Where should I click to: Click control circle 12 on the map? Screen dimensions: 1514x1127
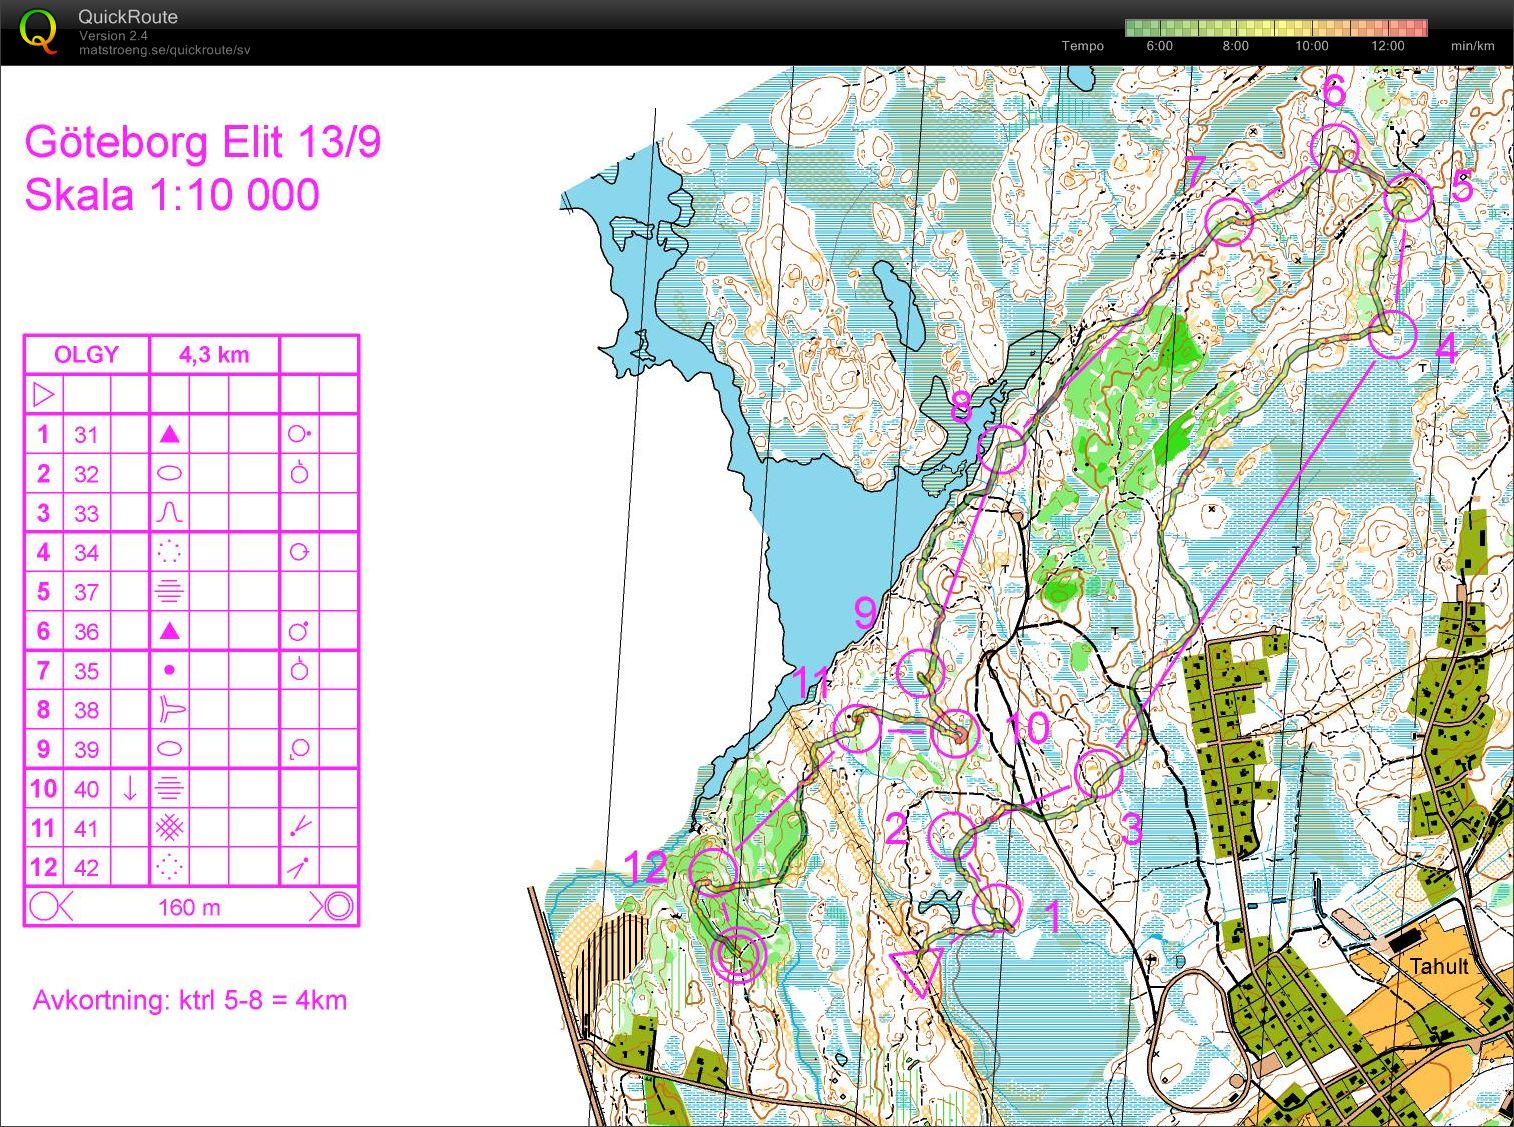tap(714, 872)
